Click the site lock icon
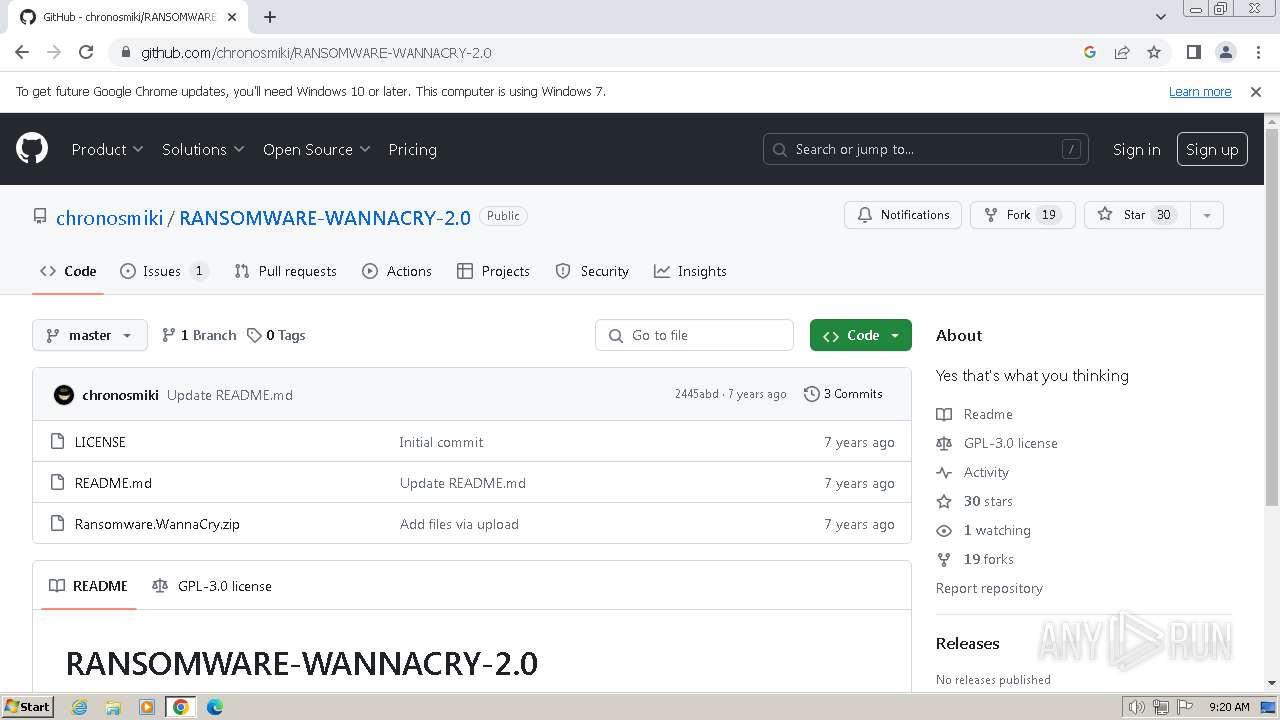Viewport: 1280px width, 720px height. click(x=125, y=52)
